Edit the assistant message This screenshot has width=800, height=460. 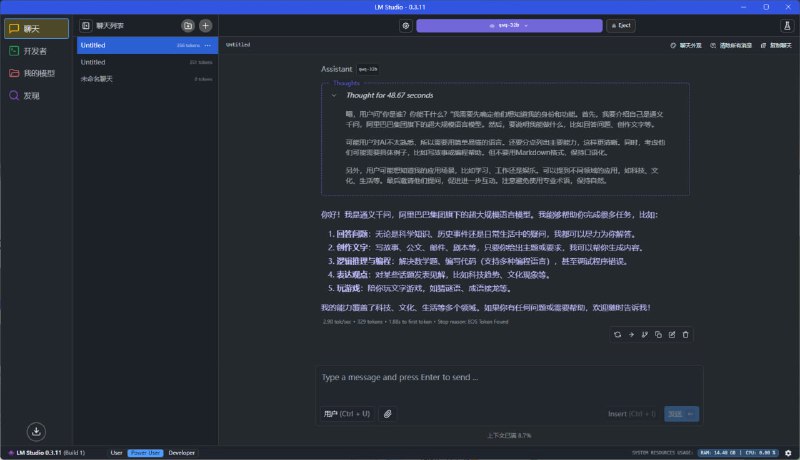click(672, 335)
